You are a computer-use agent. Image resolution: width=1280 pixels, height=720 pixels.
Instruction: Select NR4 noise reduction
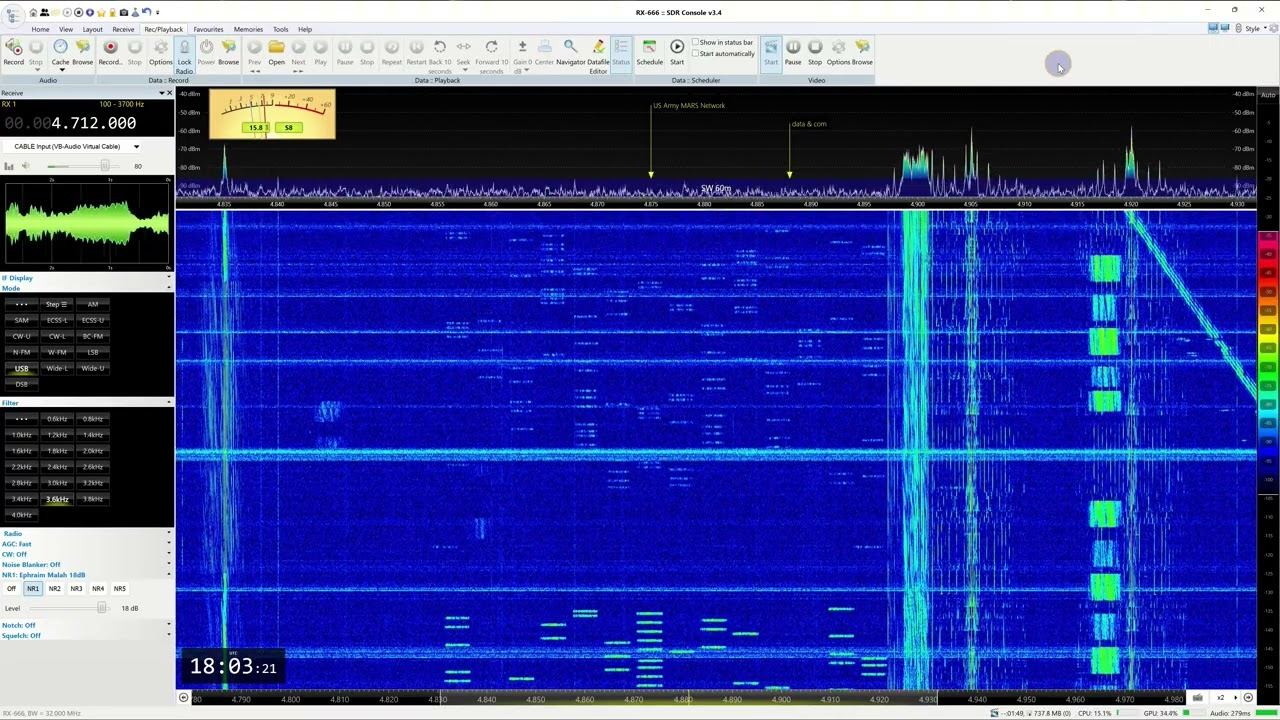(x=98, y=589)
